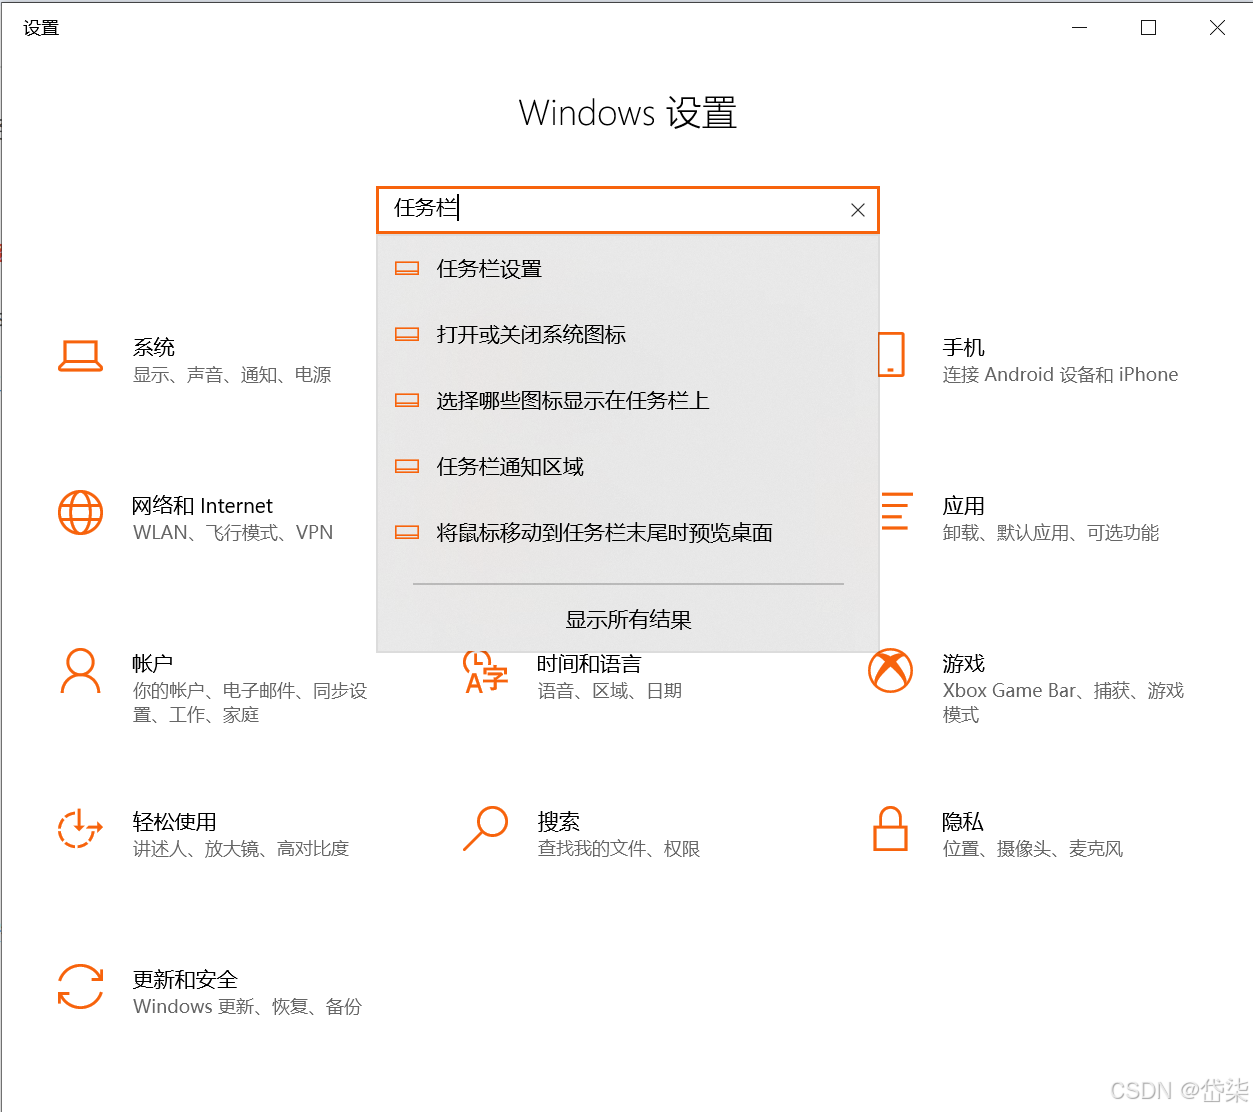
Task: Select the 打开或关闭系统图标 suggestion
Action: pyautogui.click(x=628, y=334)
